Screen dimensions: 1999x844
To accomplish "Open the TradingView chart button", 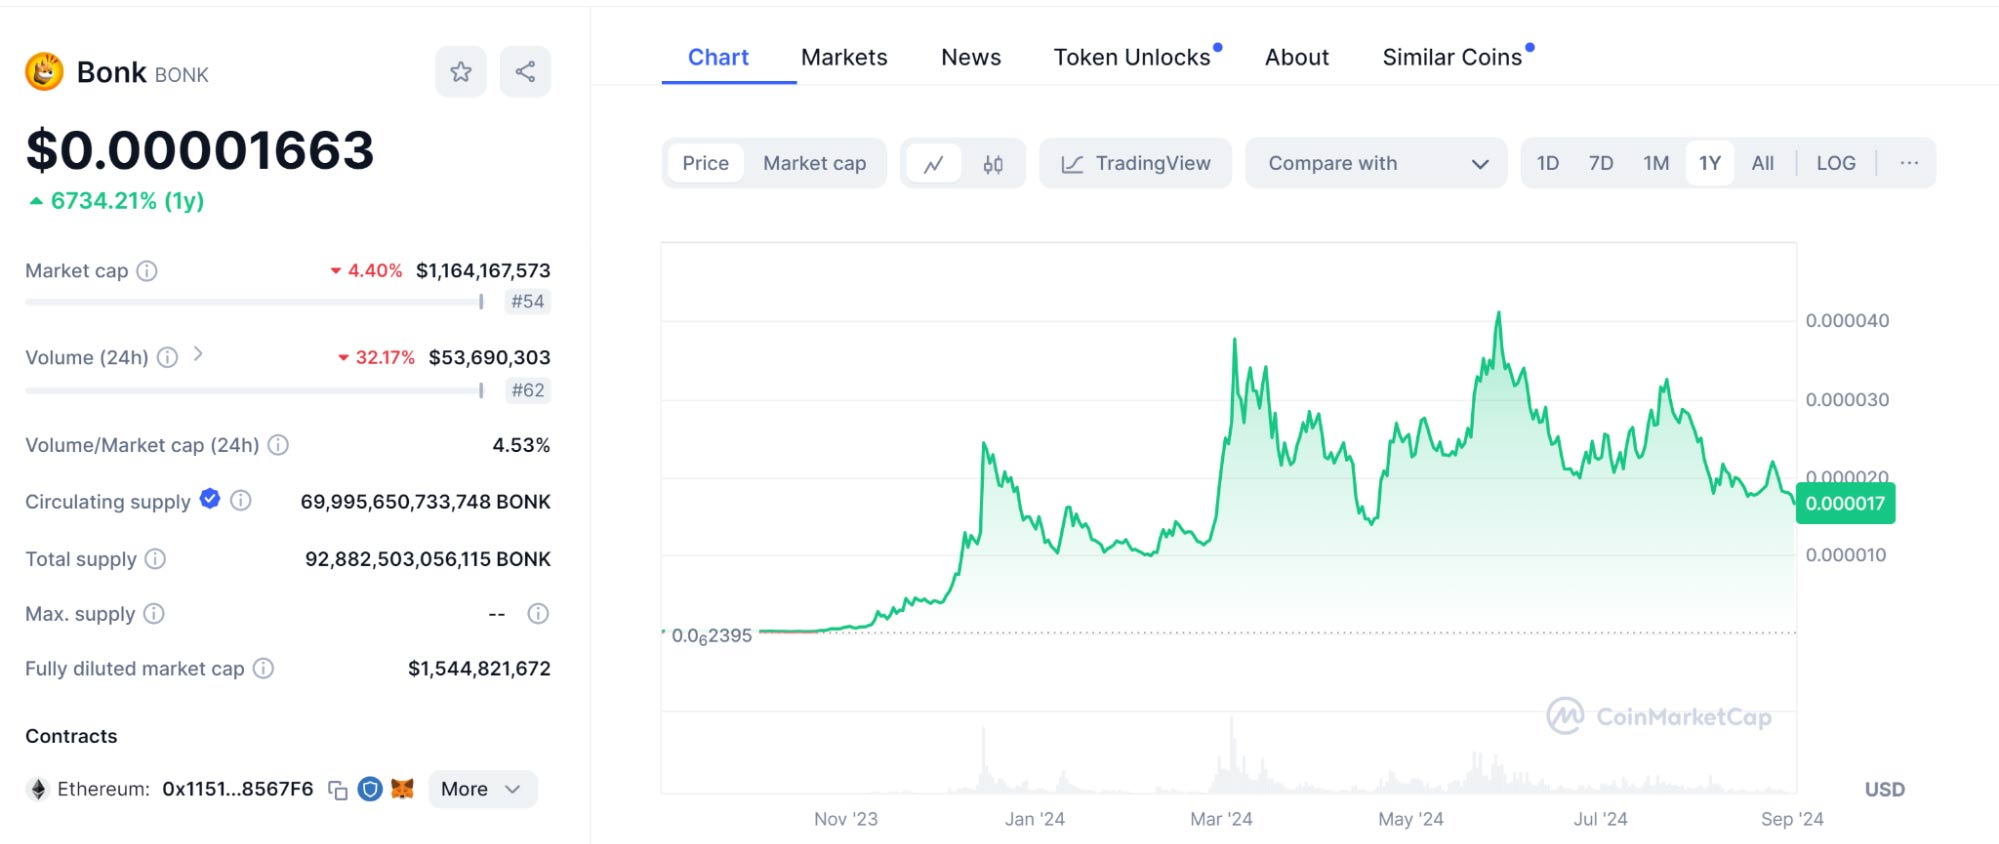I will 1135,163.
